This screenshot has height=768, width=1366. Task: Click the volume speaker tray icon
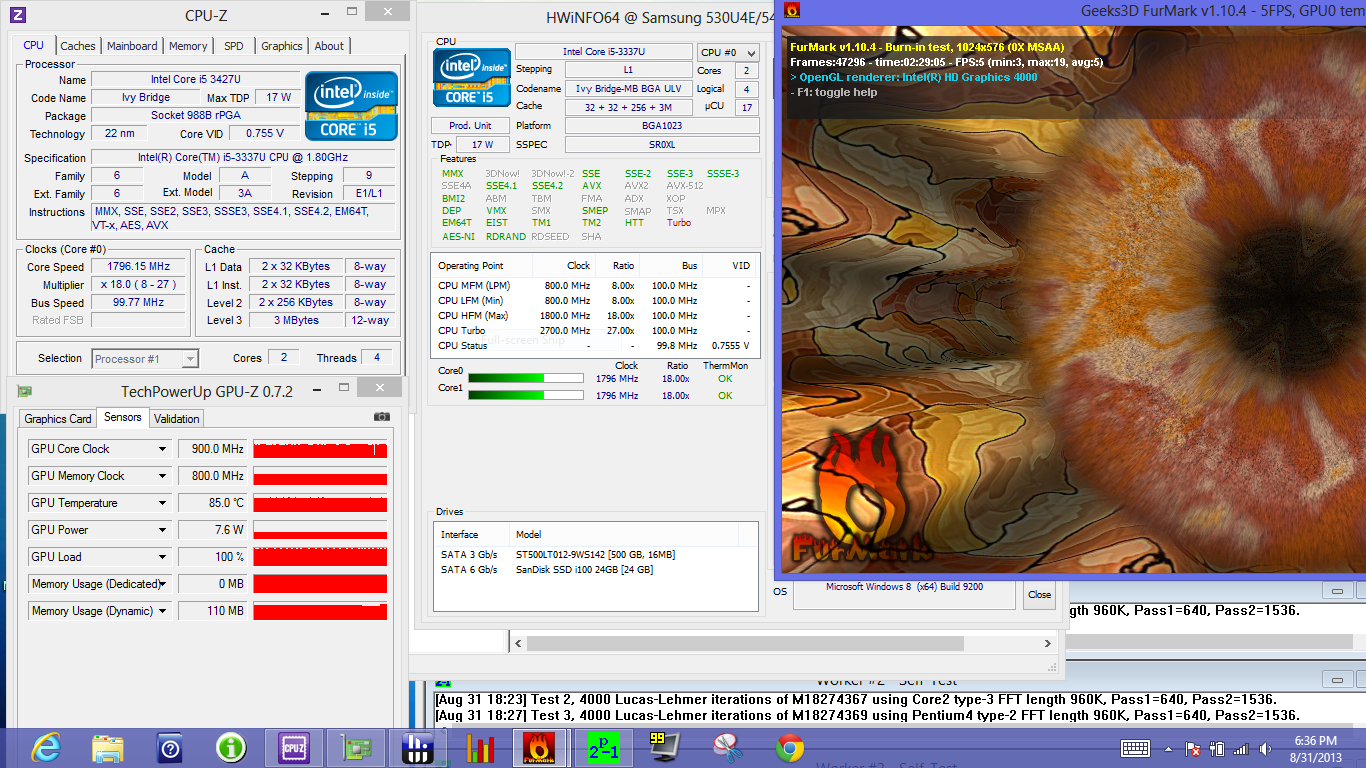coord(1265,748)
